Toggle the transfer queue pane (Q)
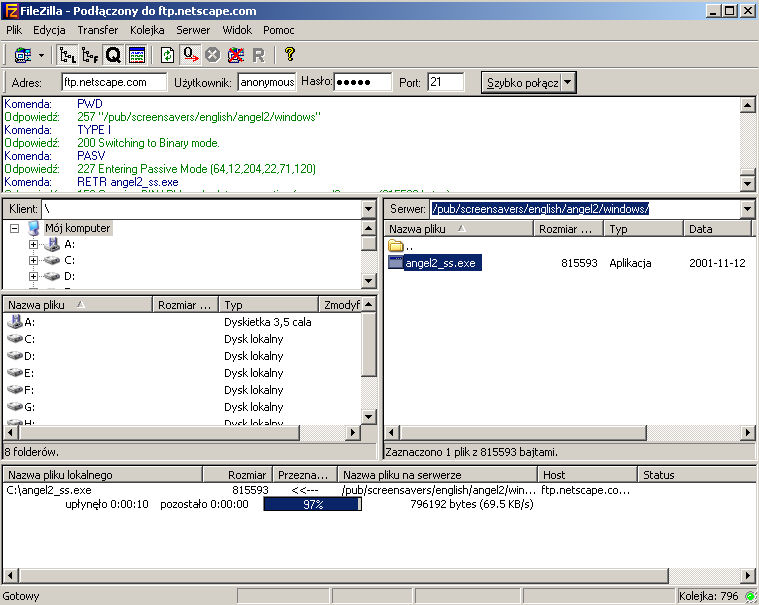Viewport: 759px width, 605px height. (113, 55)
